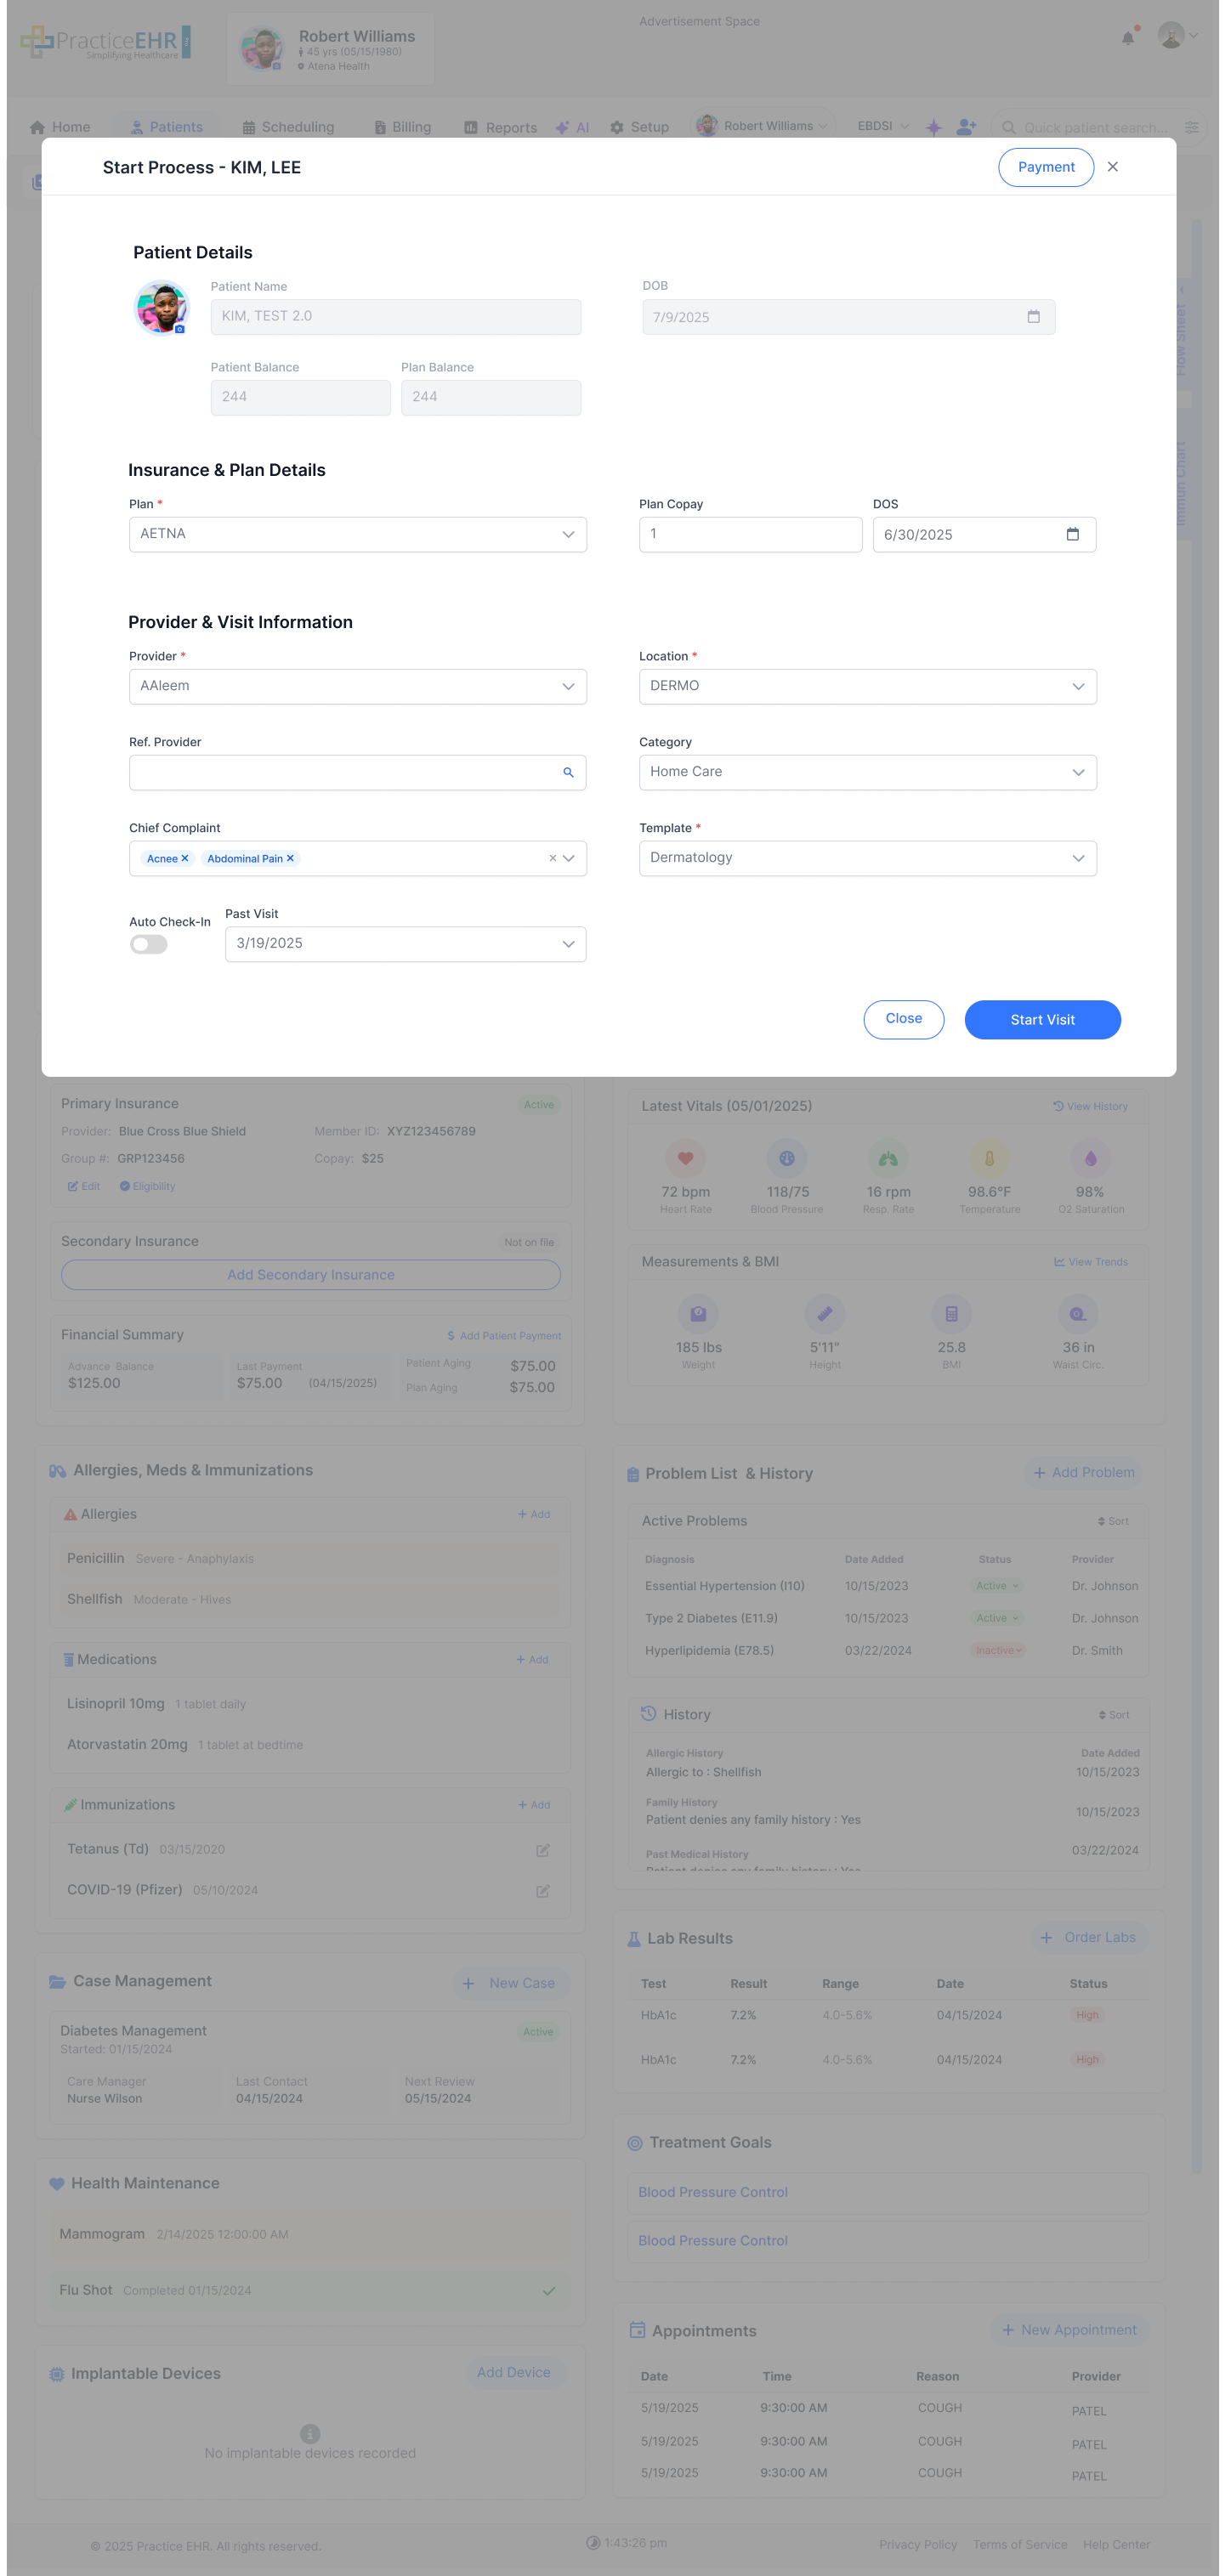Click the O2 saturation droplet icon
This screenshot has width=1231, height=2576.
click(x=1090, y=1158)
